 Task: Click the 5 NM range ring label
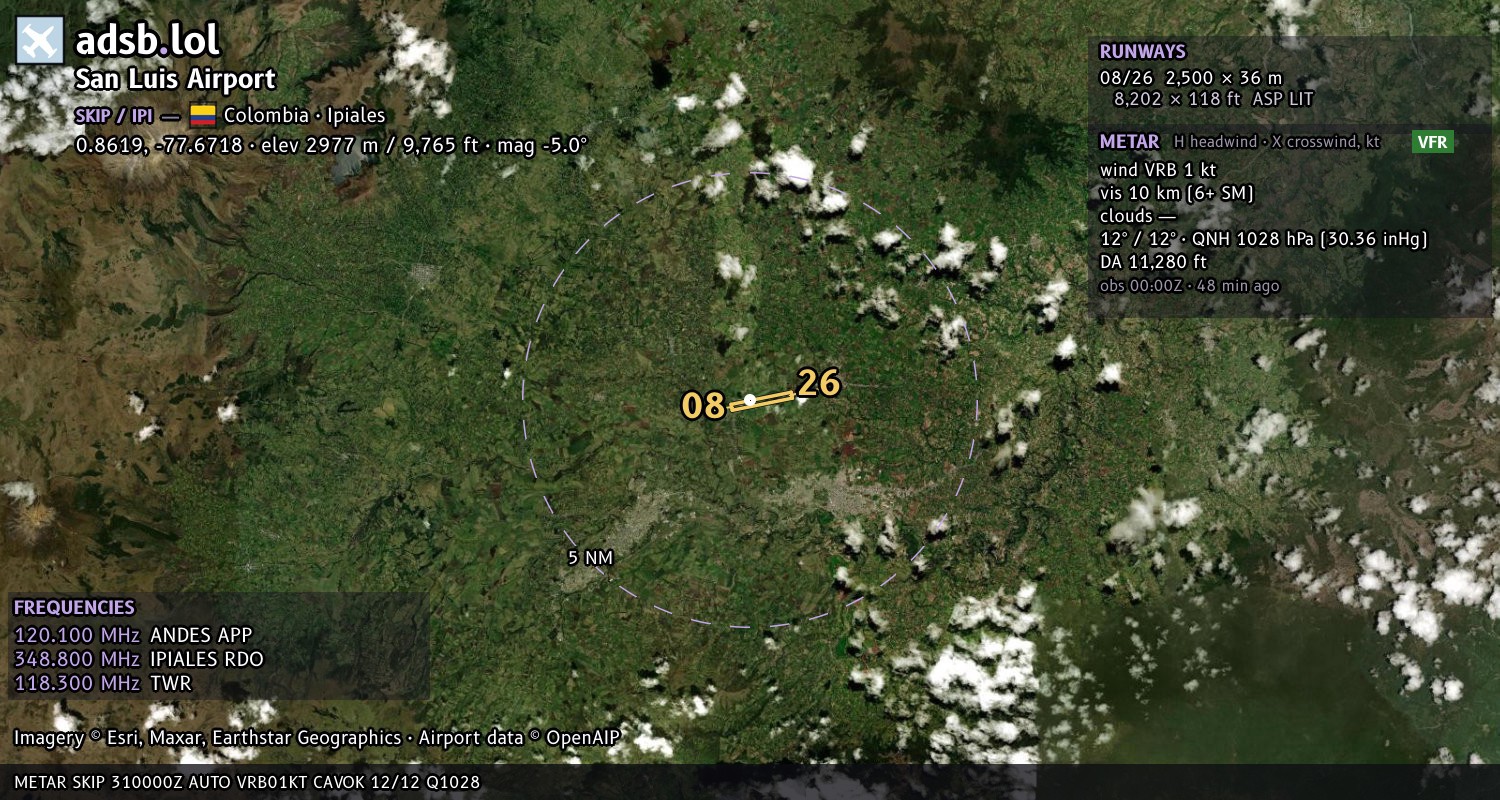tap(590, 558)
